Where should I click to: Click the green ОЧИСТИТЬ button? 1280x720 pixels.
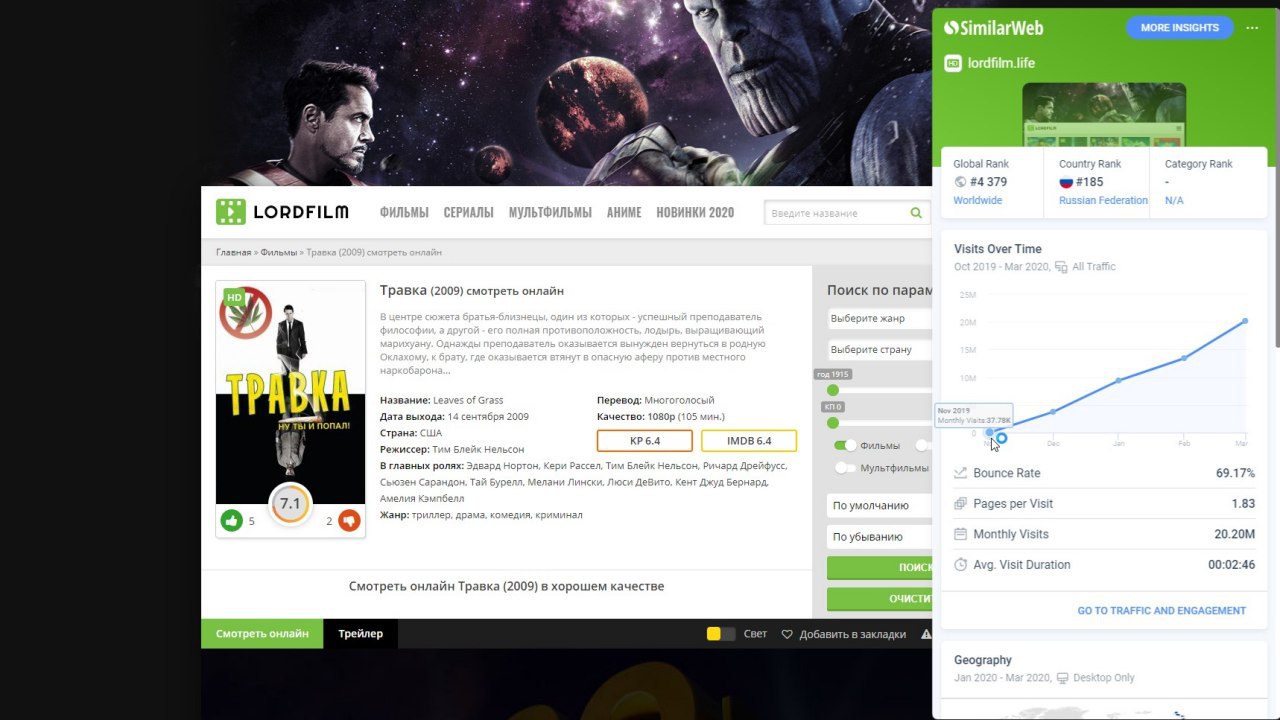[x=880, y=599]
